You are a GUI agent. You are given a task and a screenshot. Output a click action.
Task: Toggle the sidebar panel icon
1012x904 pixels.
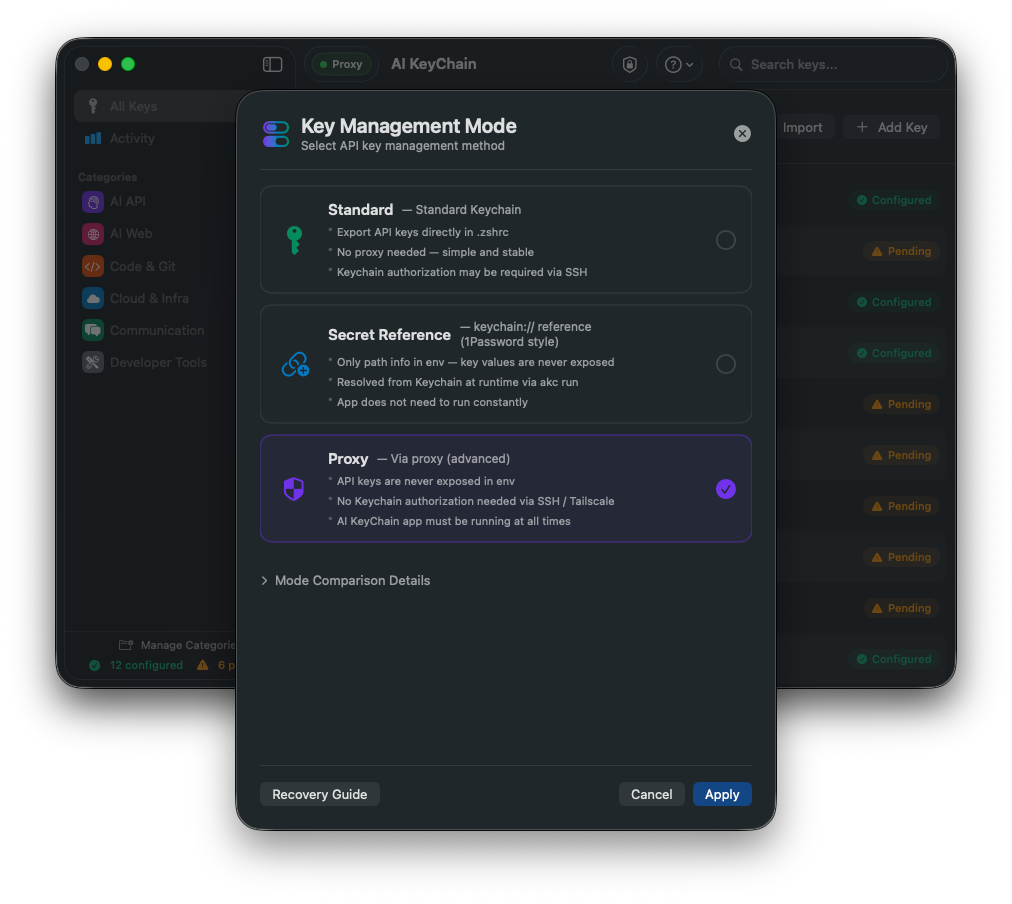click(272, 64)
